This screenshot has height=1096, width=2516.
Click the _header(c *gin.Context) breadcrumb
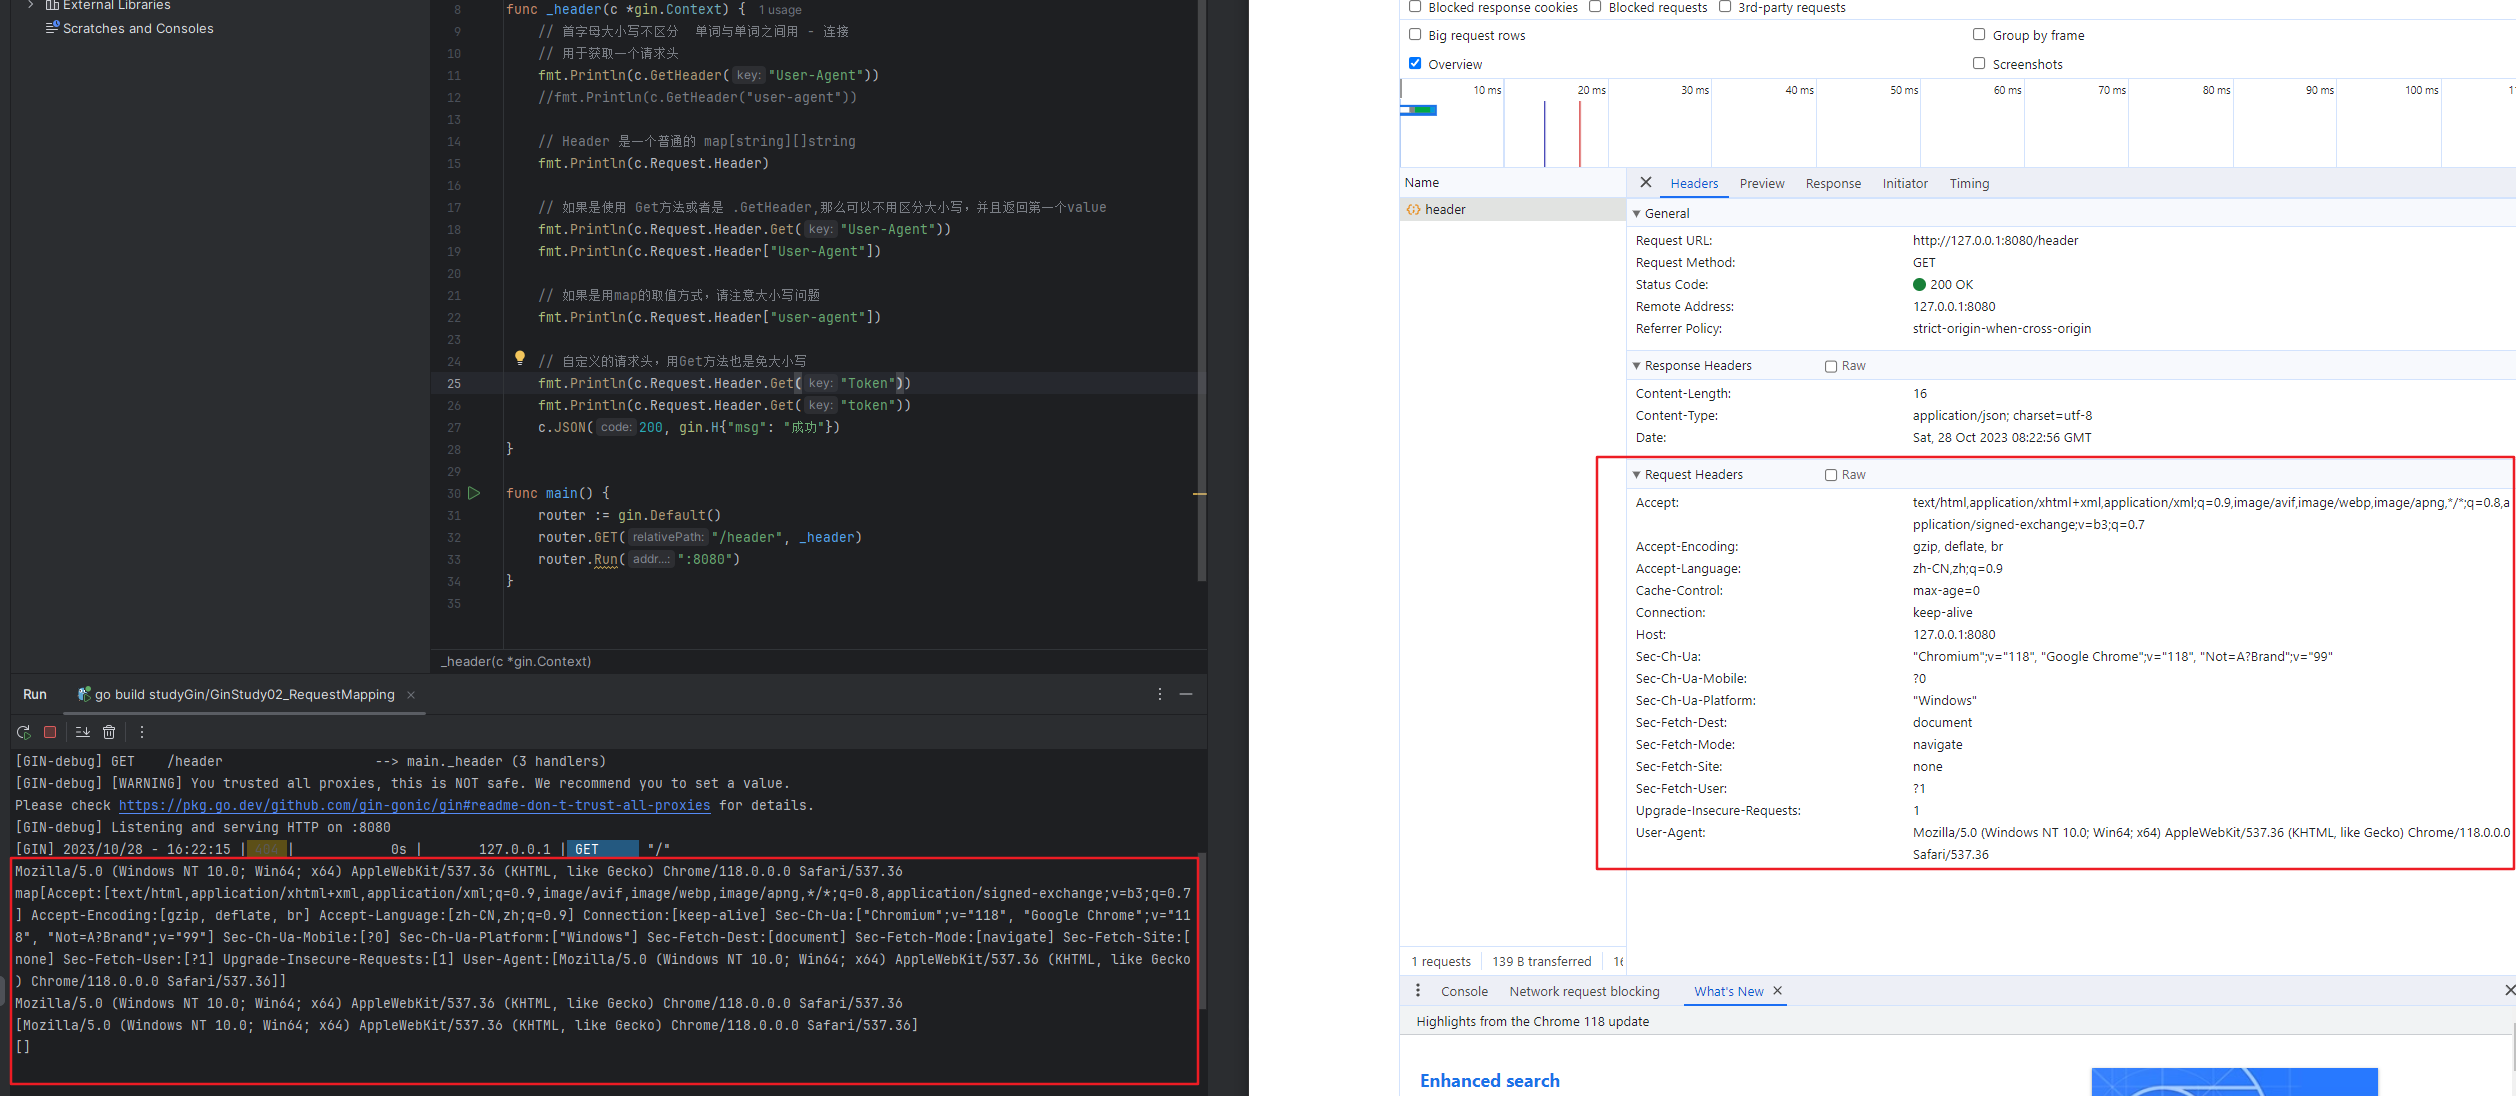click(516, 662)
